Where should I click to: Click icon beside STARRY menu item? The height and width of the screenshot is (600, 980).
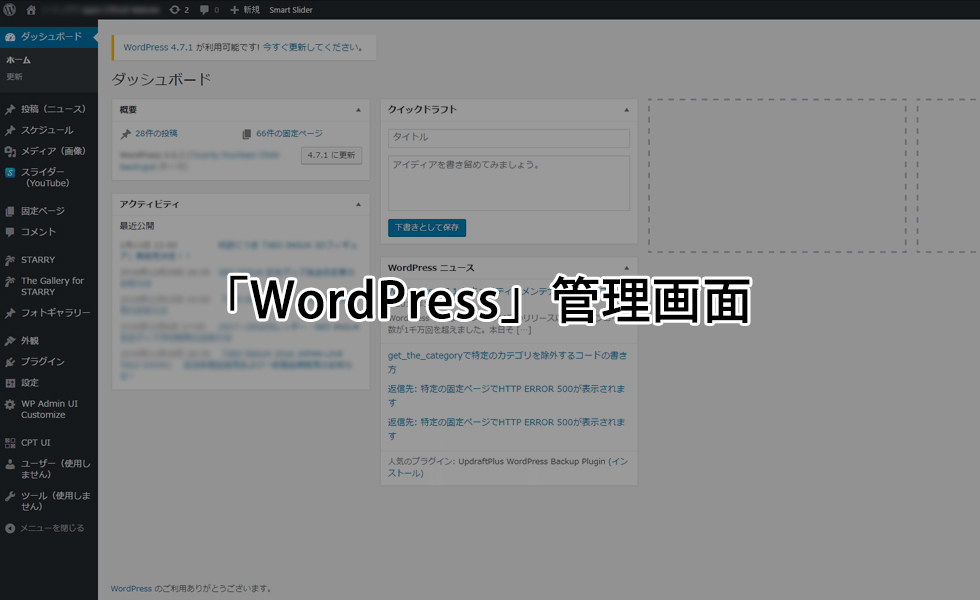[10, 260]
